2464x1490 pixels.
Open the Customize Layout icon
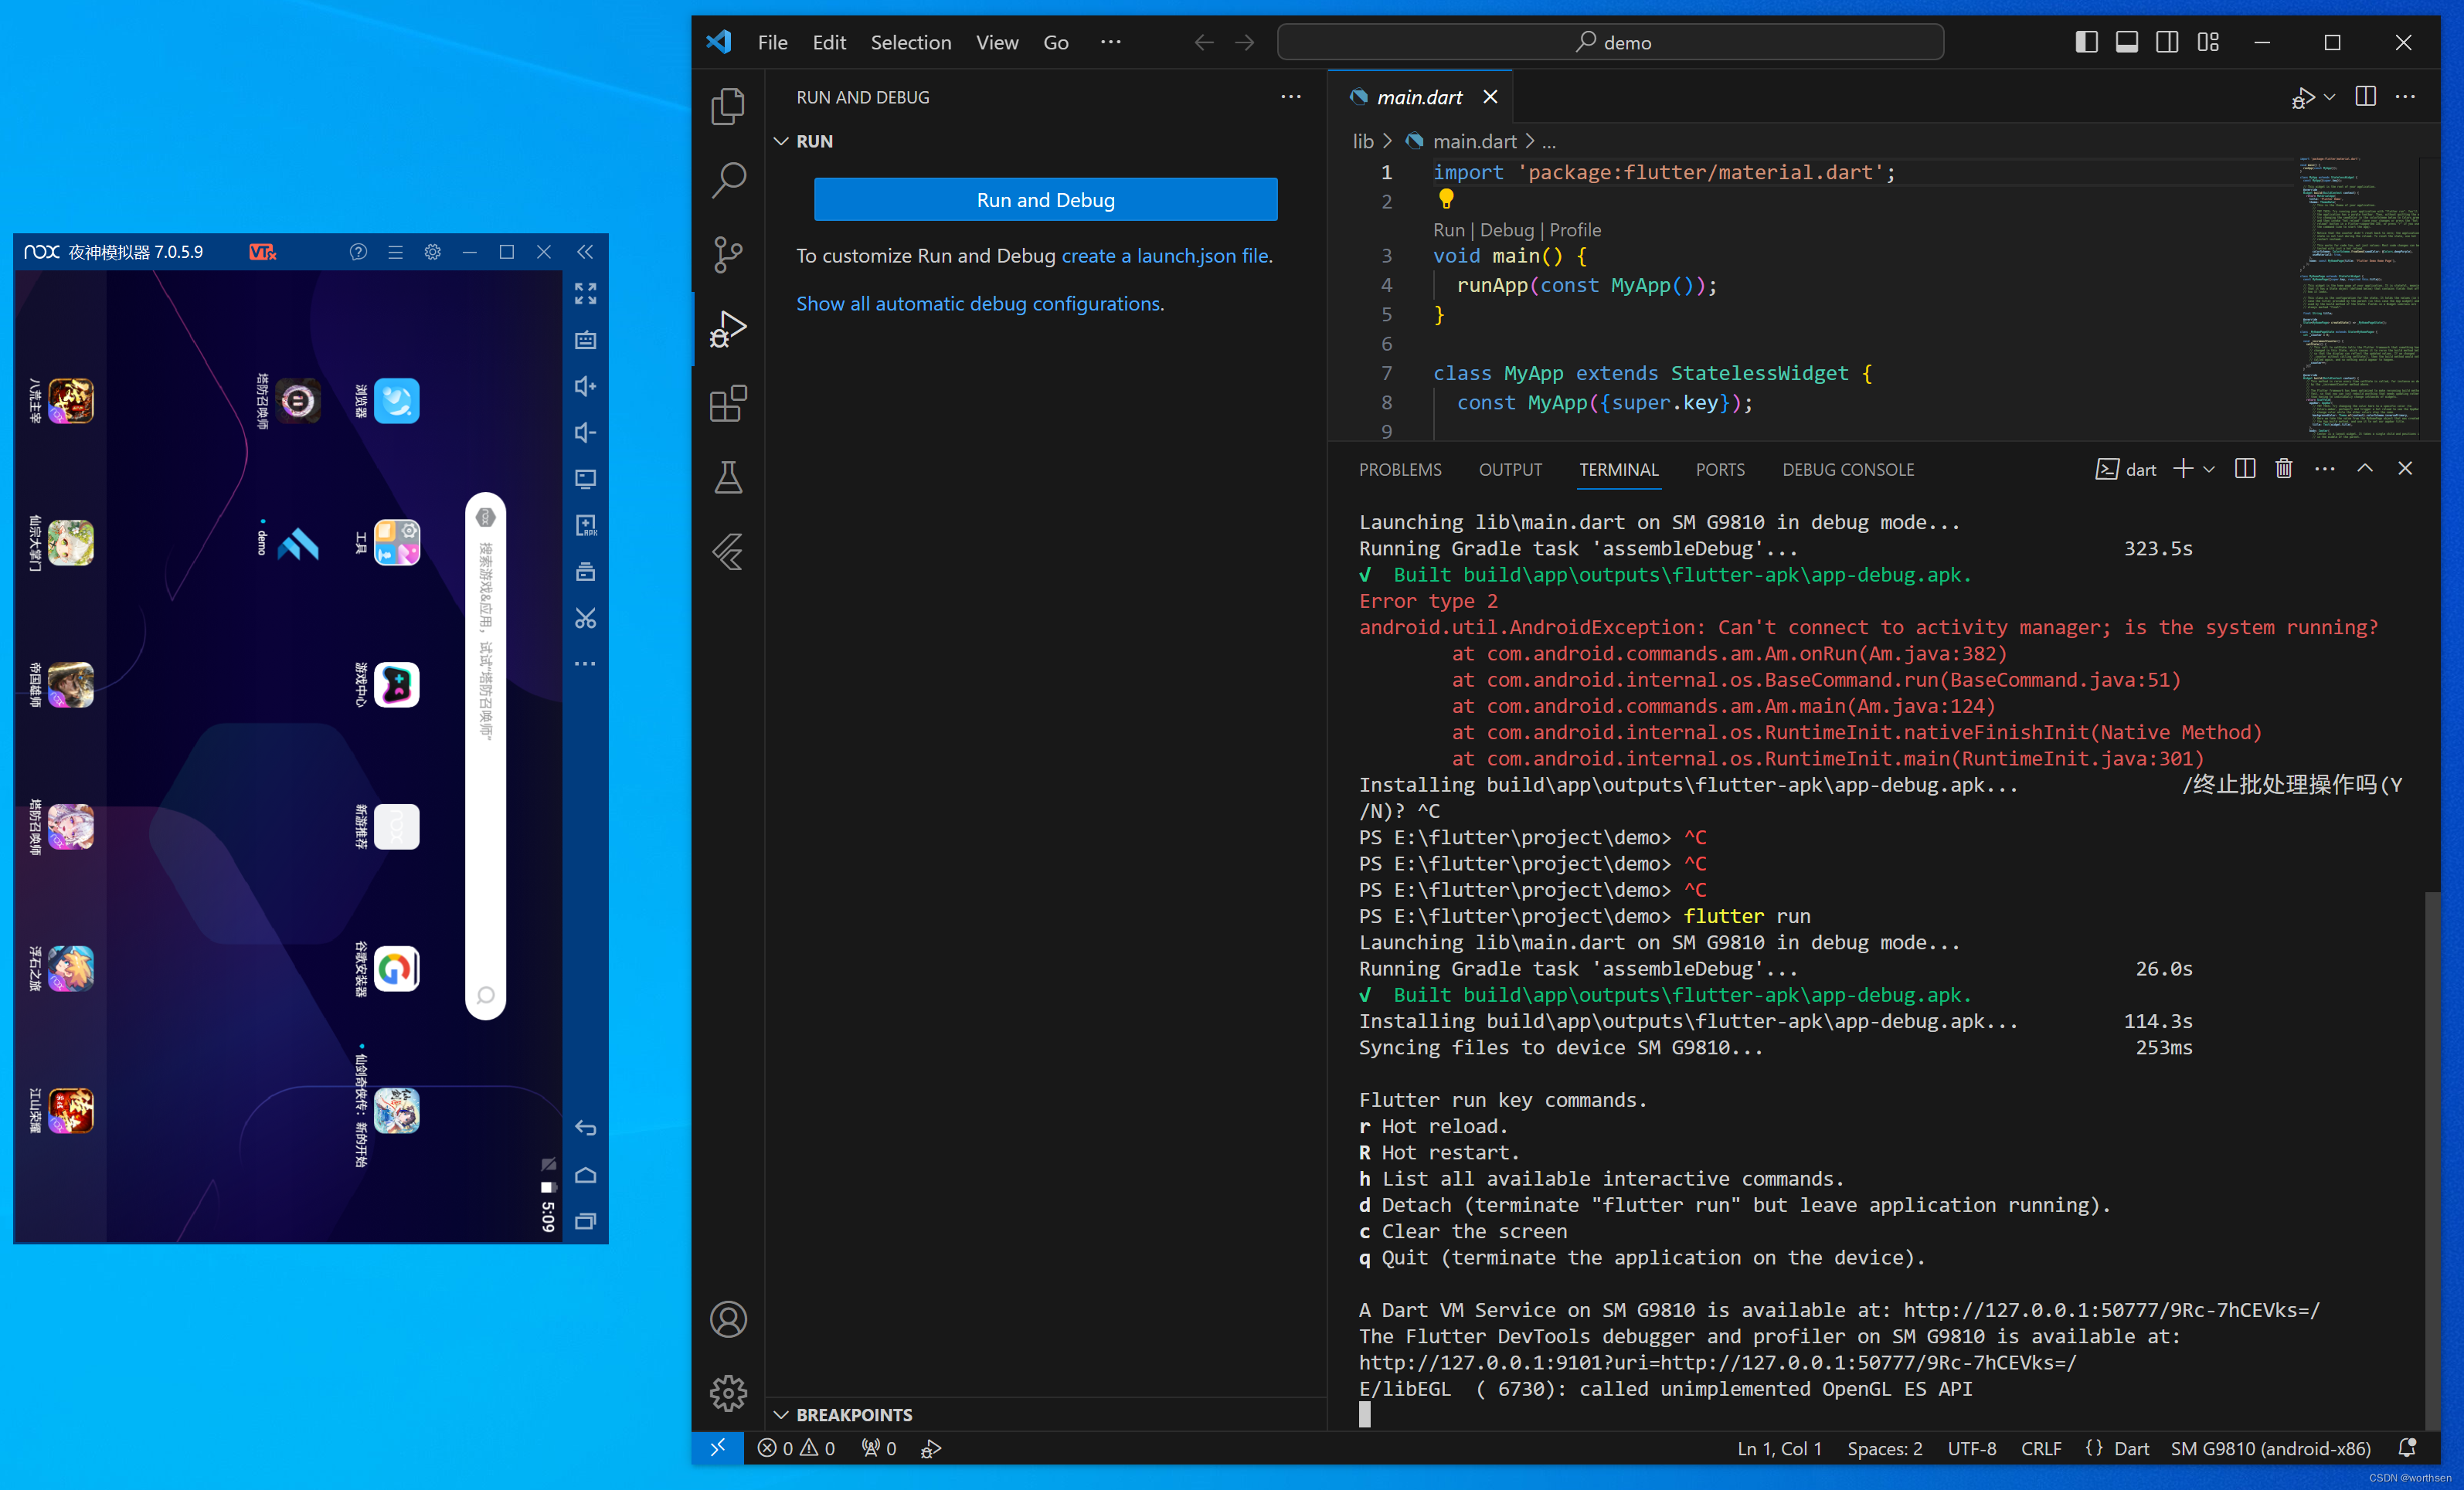[2208, 42]
